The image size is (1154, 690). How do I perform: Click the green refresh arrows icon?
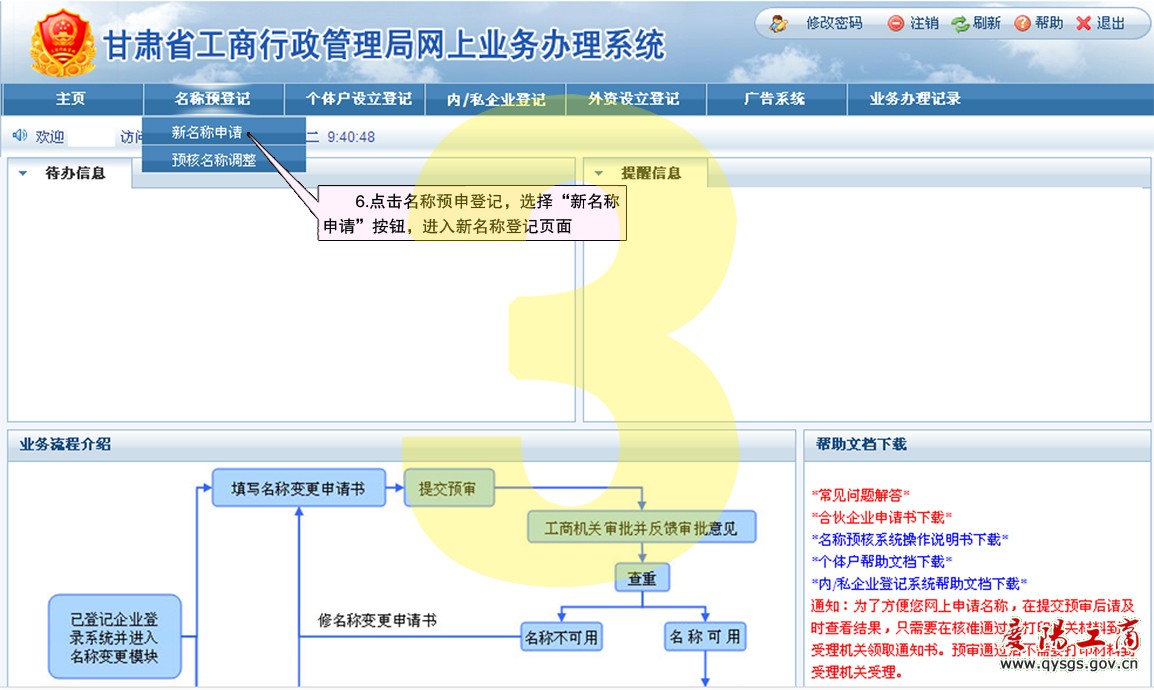pyautogui.click(x=960, y=23)
